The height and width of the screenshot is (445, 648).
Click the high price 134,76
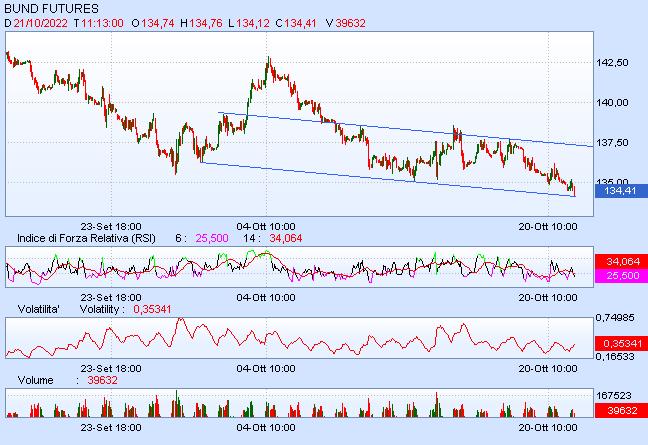coord(206,23)
